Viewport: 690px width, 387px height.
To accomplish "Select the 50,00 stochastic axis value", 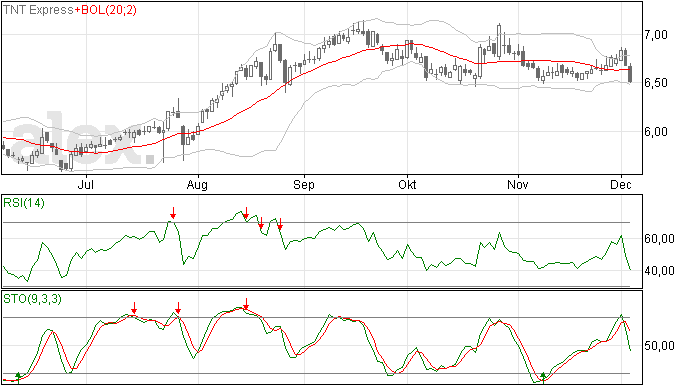I will [x=659, y=346].
